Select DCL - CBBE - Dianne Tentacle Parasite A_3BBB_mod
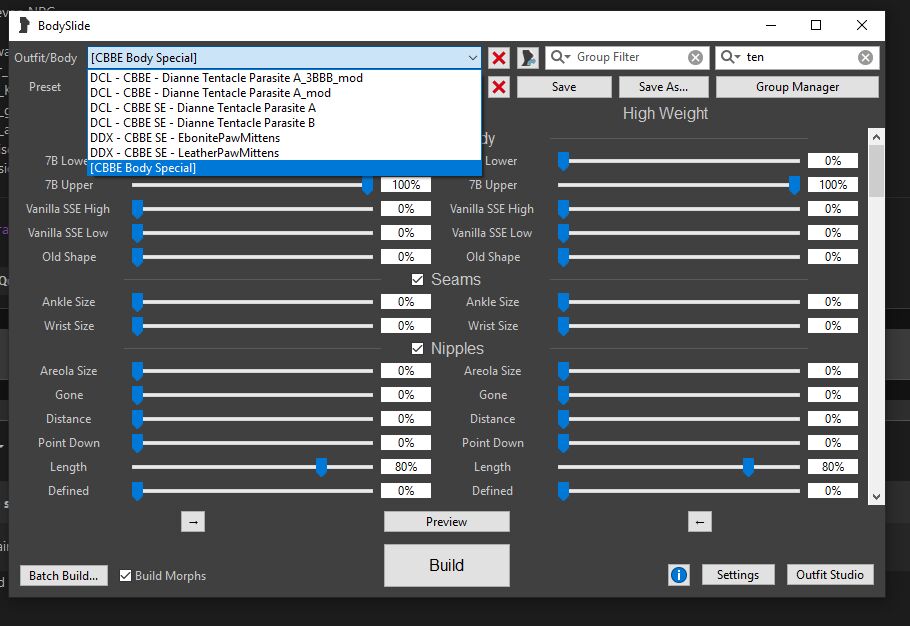This screenshot has width=910, height=626. tap(284, 78)
